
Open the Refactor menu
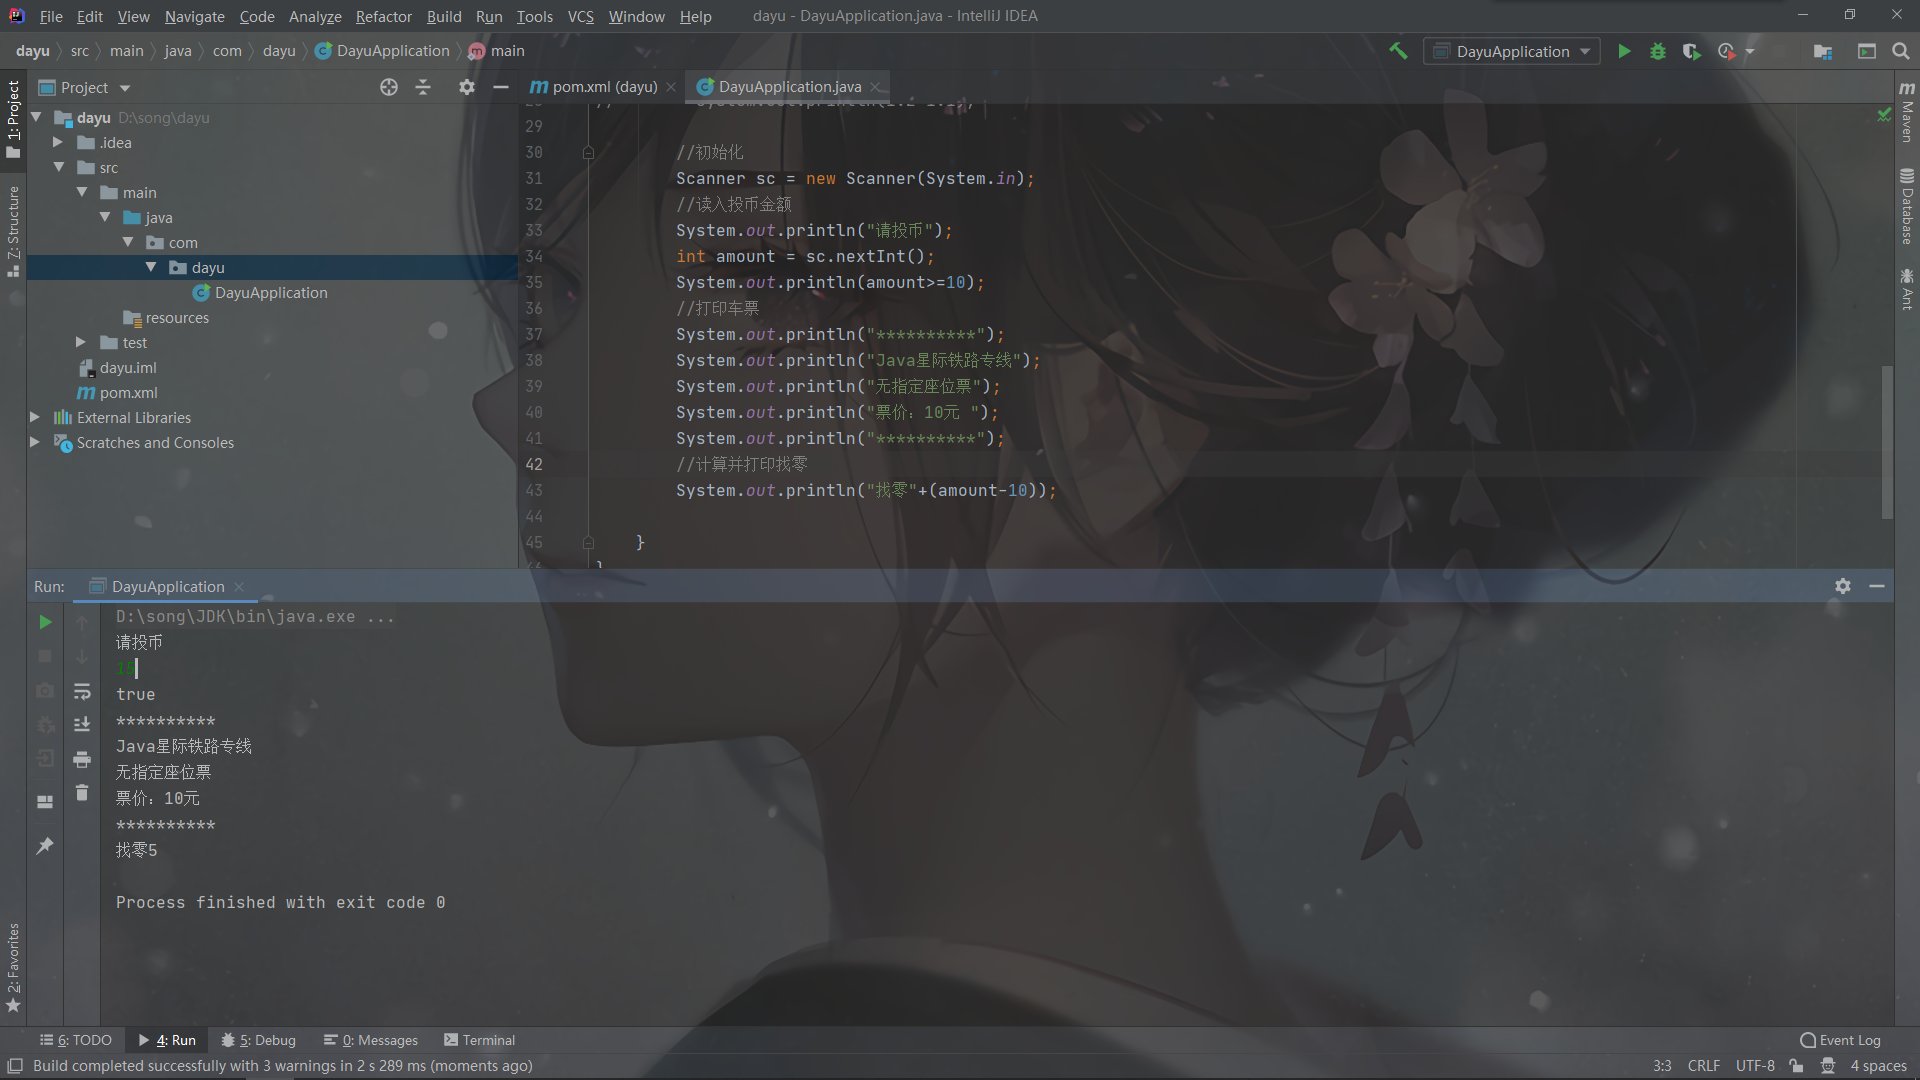coord(383,16)
